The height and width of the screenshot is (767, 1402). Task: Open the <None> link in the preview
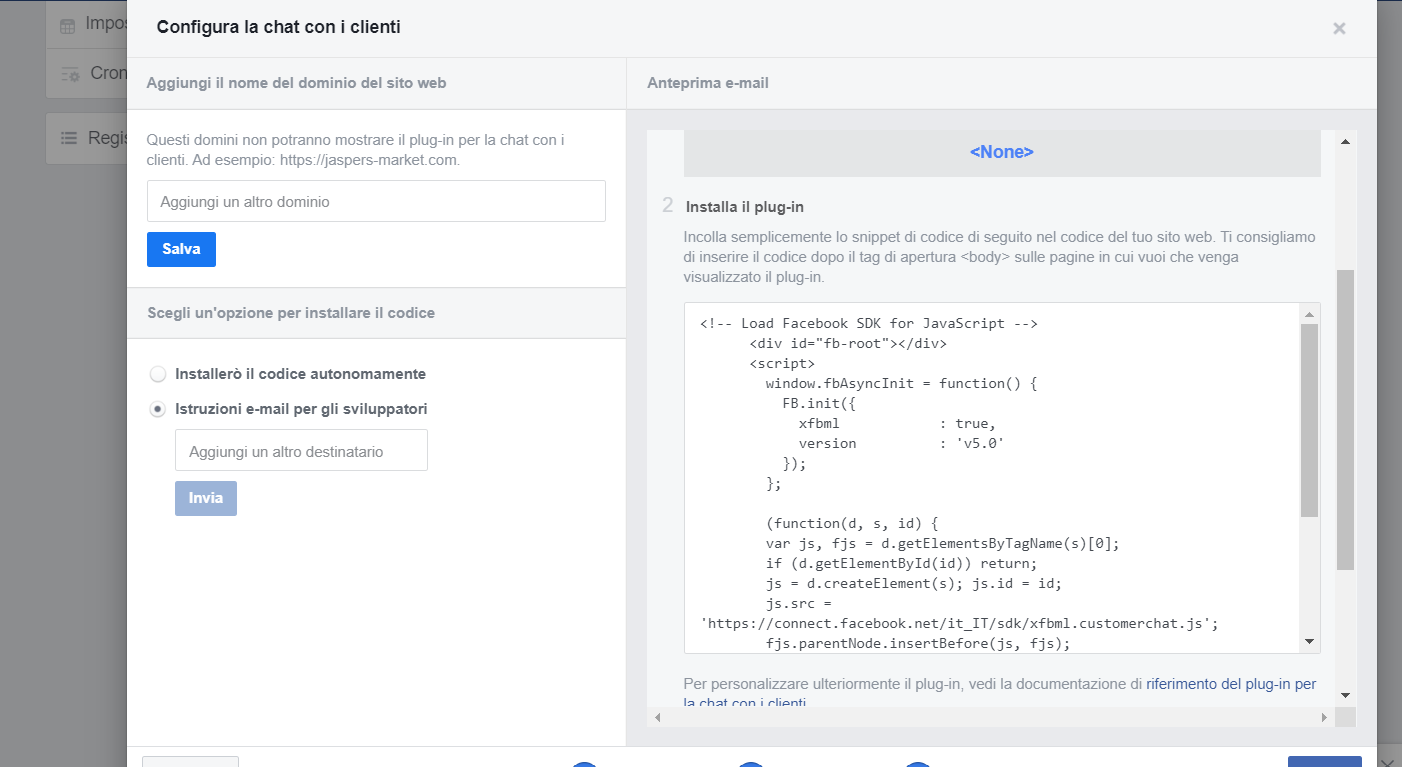(1001, 152)
